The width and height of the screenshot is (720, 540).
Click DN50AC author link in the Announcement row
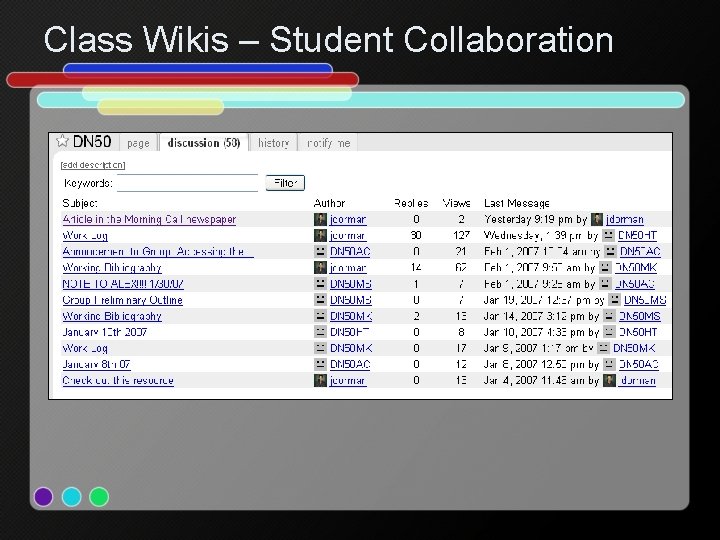[x=350, y=252]
